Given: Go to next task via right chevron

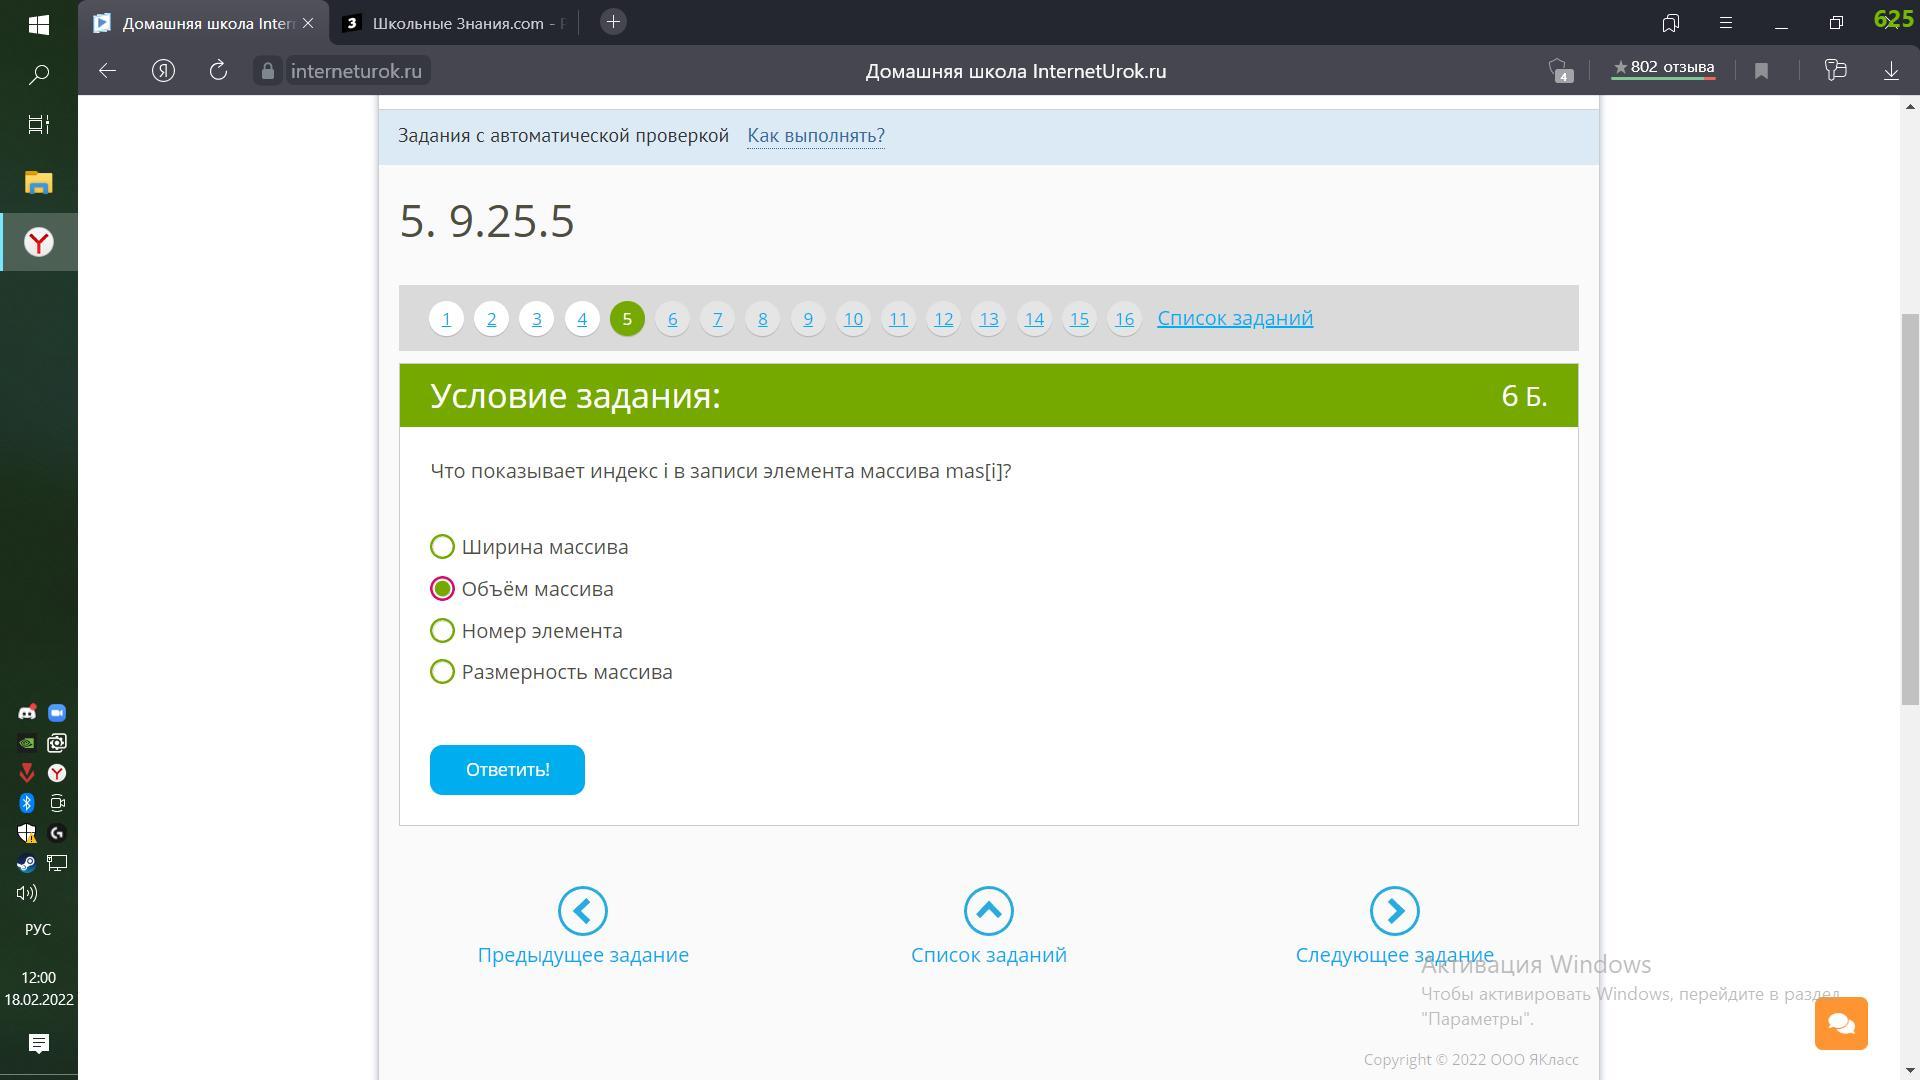Looking at the screenshot, I should 1394,911.
